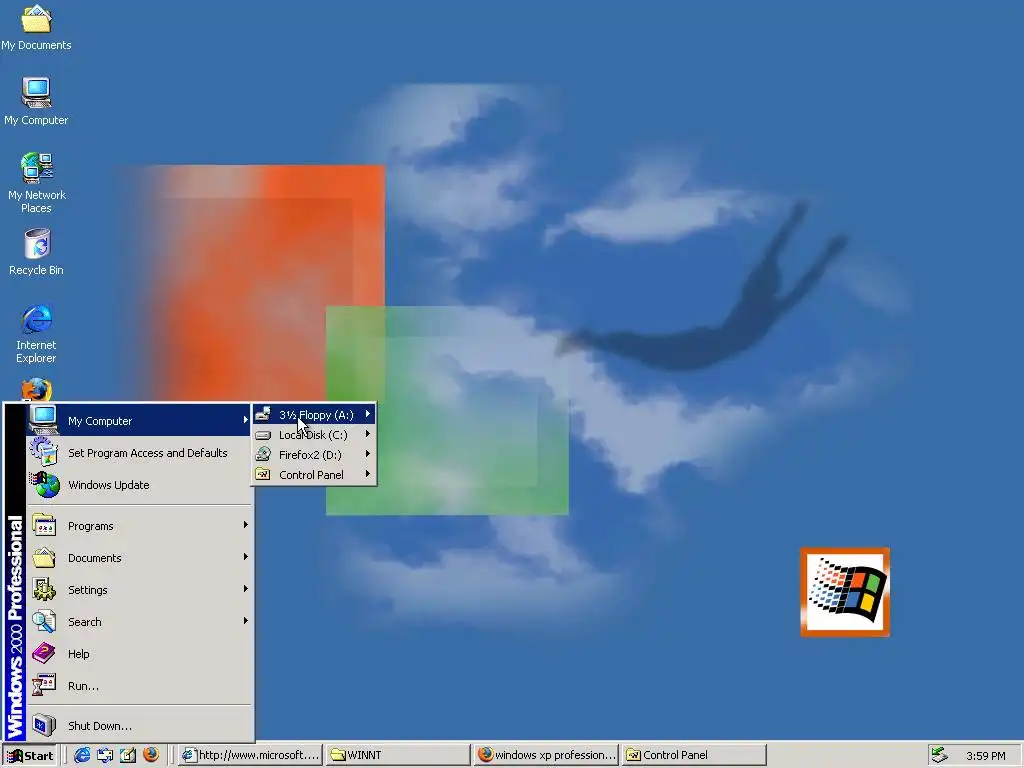Expand the Programs submenu arrow
The height and width of the screenshot is (768, 1024).
click(x=246, y=524)
